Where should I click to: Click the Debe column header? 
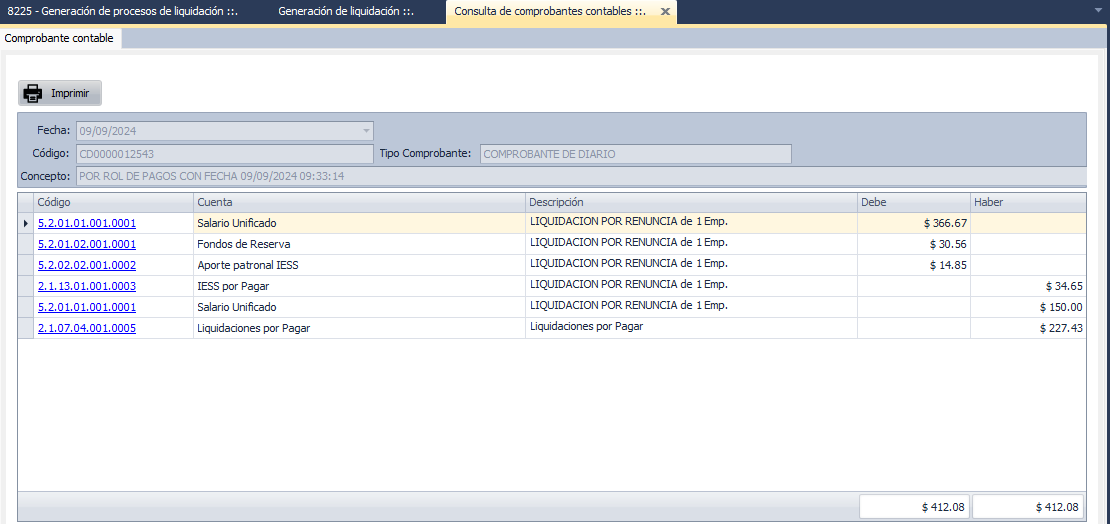tap(913, 202)
